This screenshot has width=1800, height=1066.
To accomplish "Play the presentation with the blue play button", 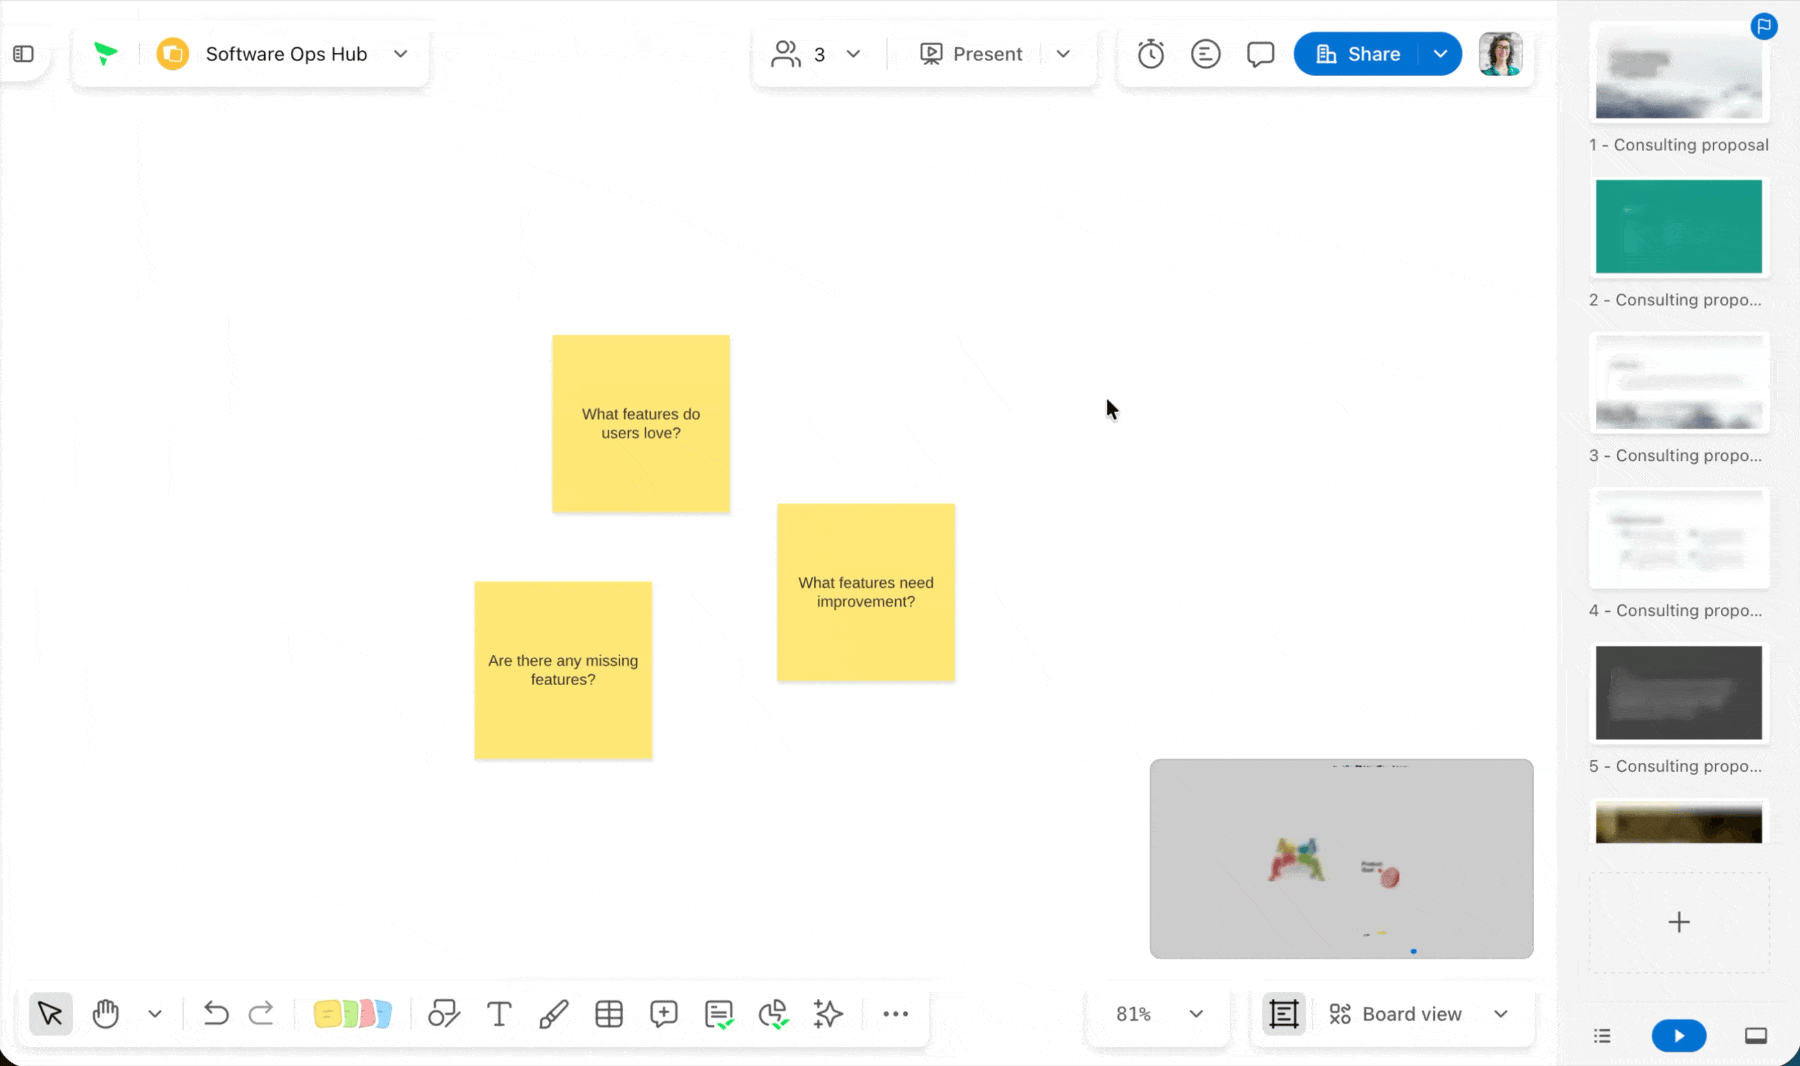I will [x=1679, y=1036].
